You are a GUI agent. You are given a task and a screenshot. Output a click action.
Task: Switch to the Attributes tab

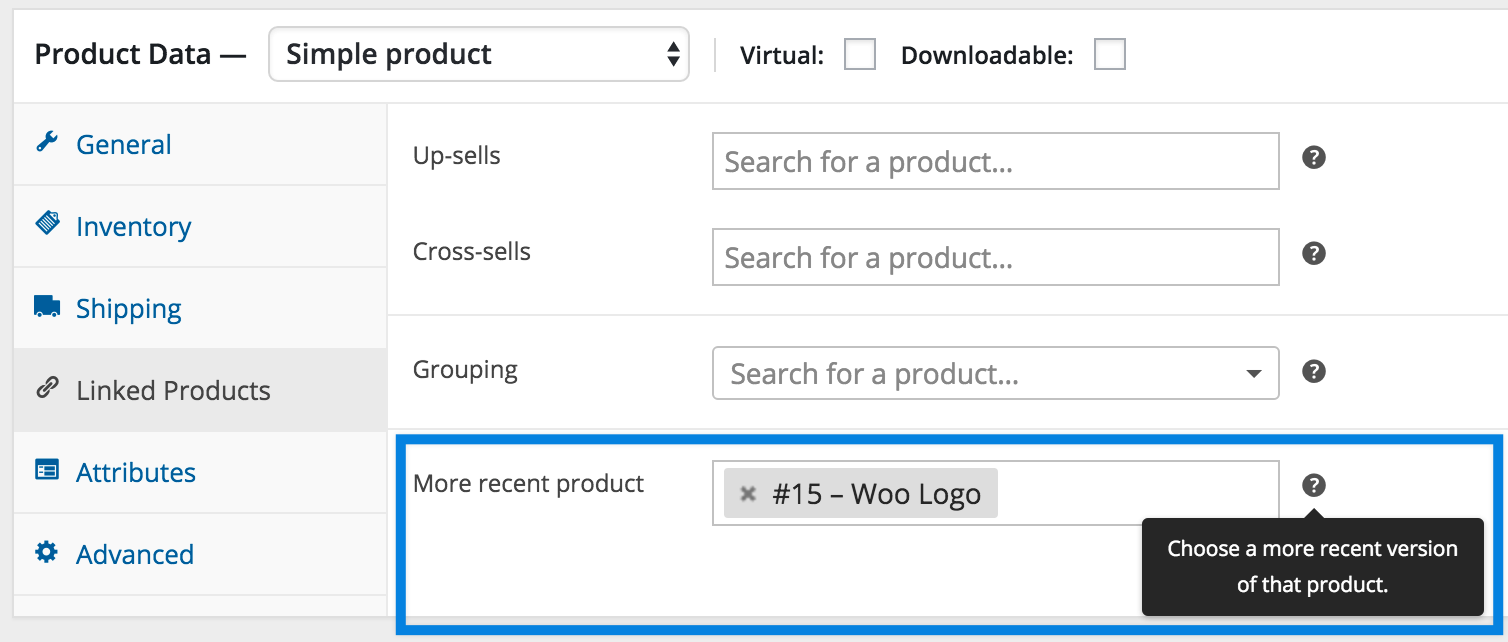[x=135, y=472]
